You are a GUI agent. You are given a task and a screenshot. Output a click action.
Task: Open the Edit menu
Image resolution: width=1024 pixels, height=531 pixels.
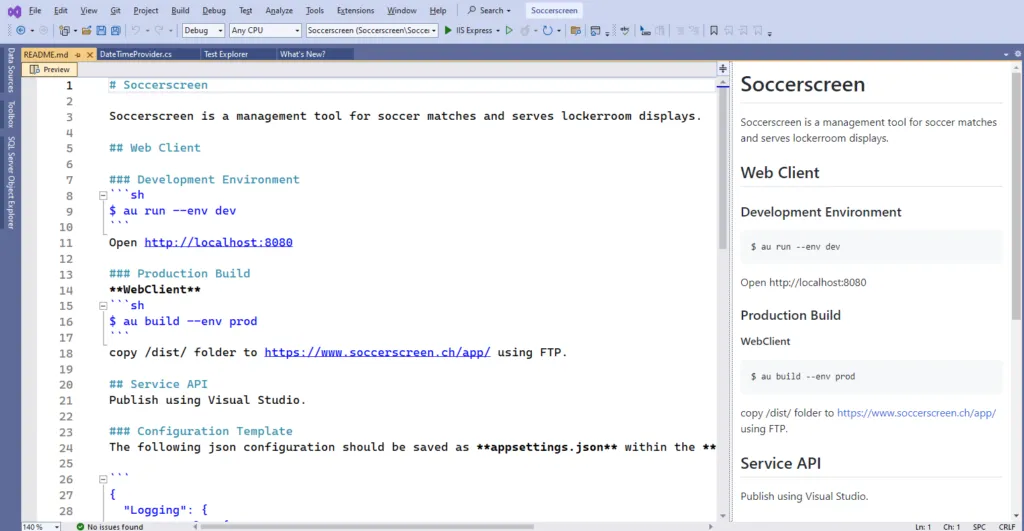click(x=61, y=10)
